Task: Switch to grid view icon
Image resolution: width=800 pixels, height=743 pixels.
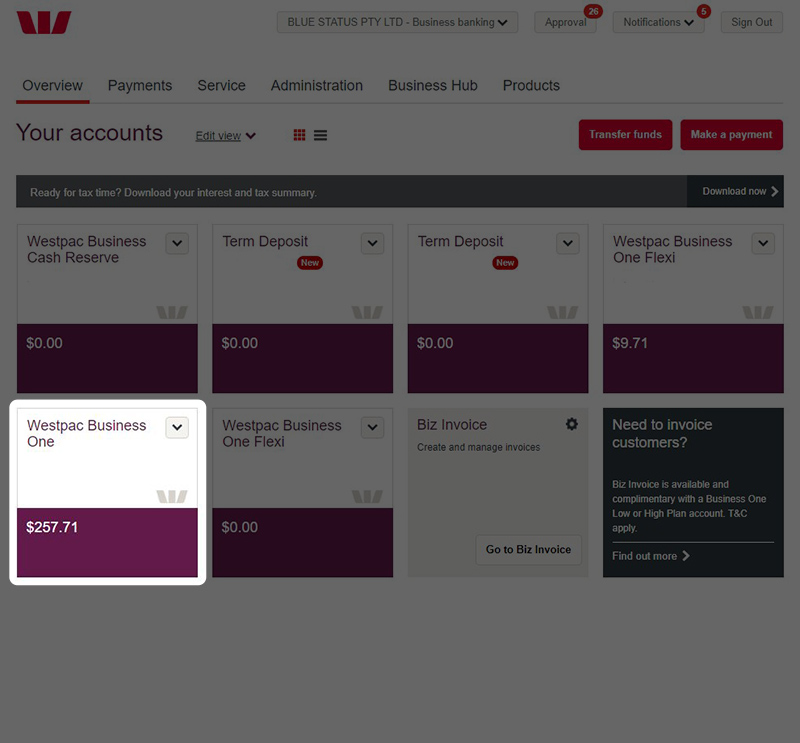Action: pyautogui.click(x=299, y=135)
